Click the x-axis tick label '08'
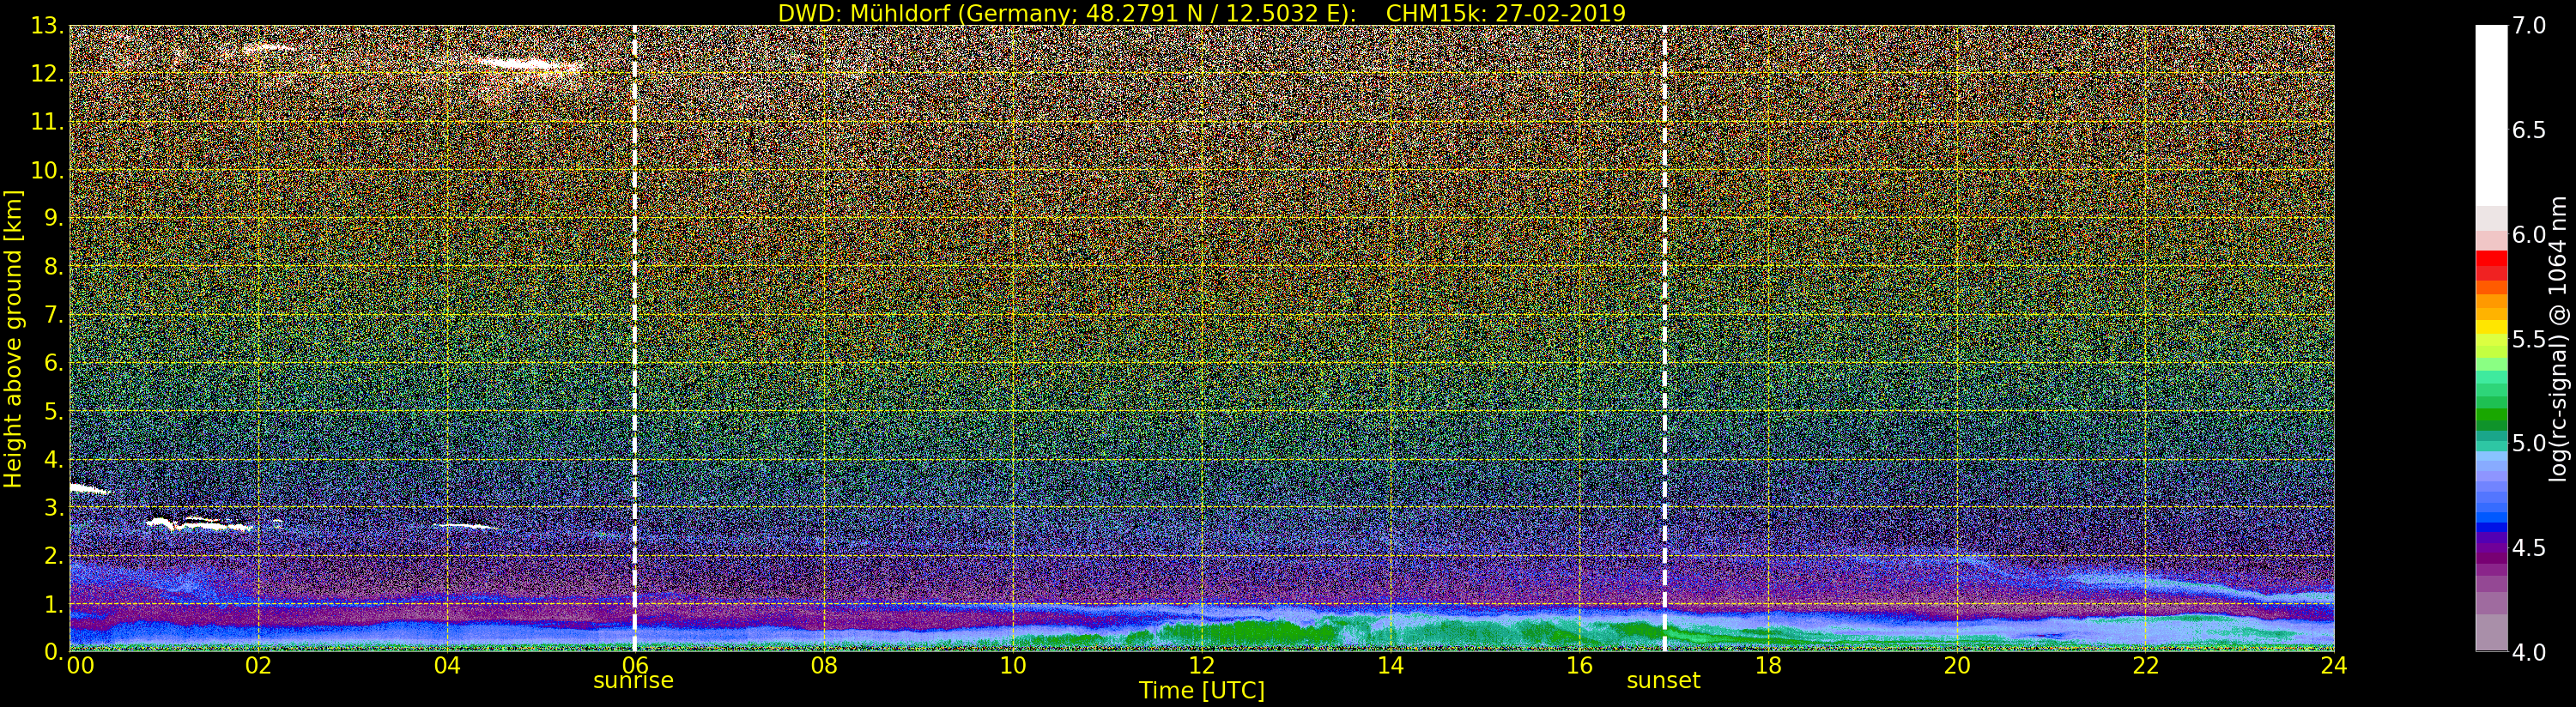The image size is (2576, 707). point(824,665)
